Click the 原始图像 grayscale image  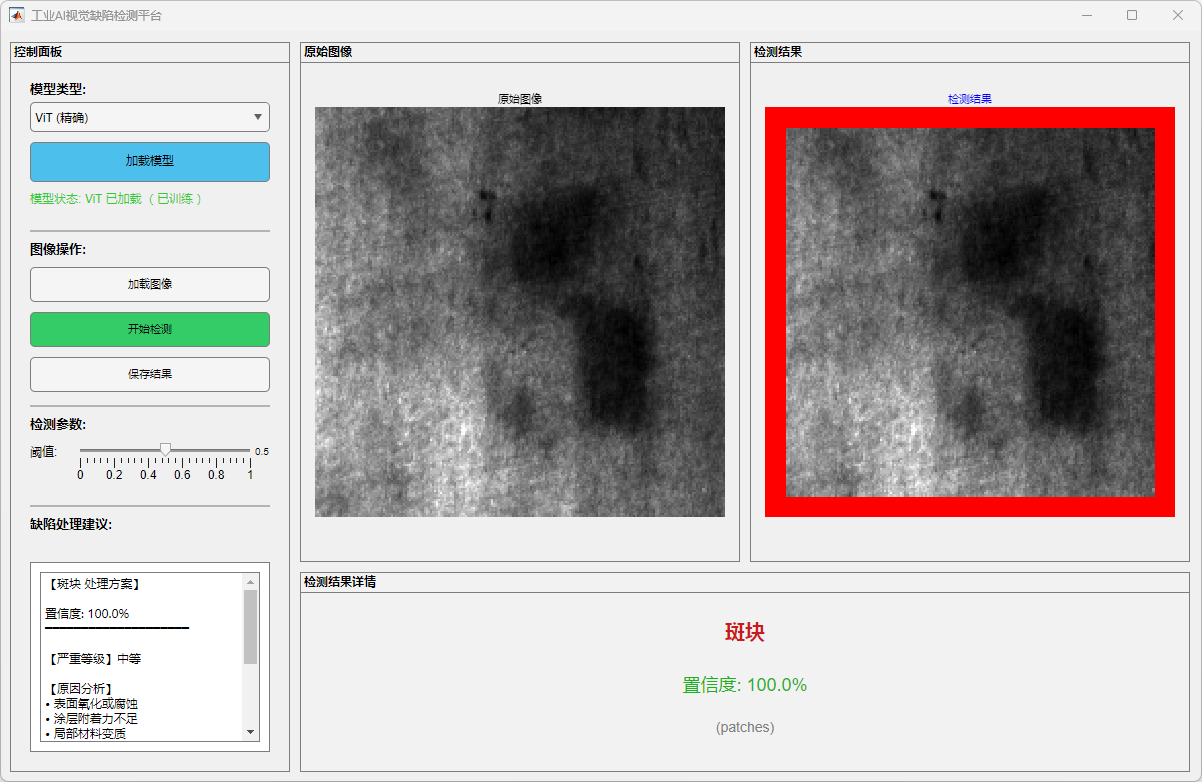click(520, 312)
